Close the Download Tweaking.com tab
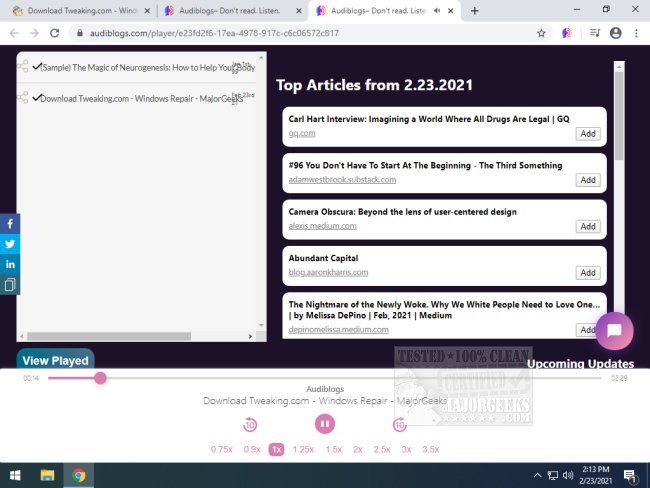 point(147,11)
